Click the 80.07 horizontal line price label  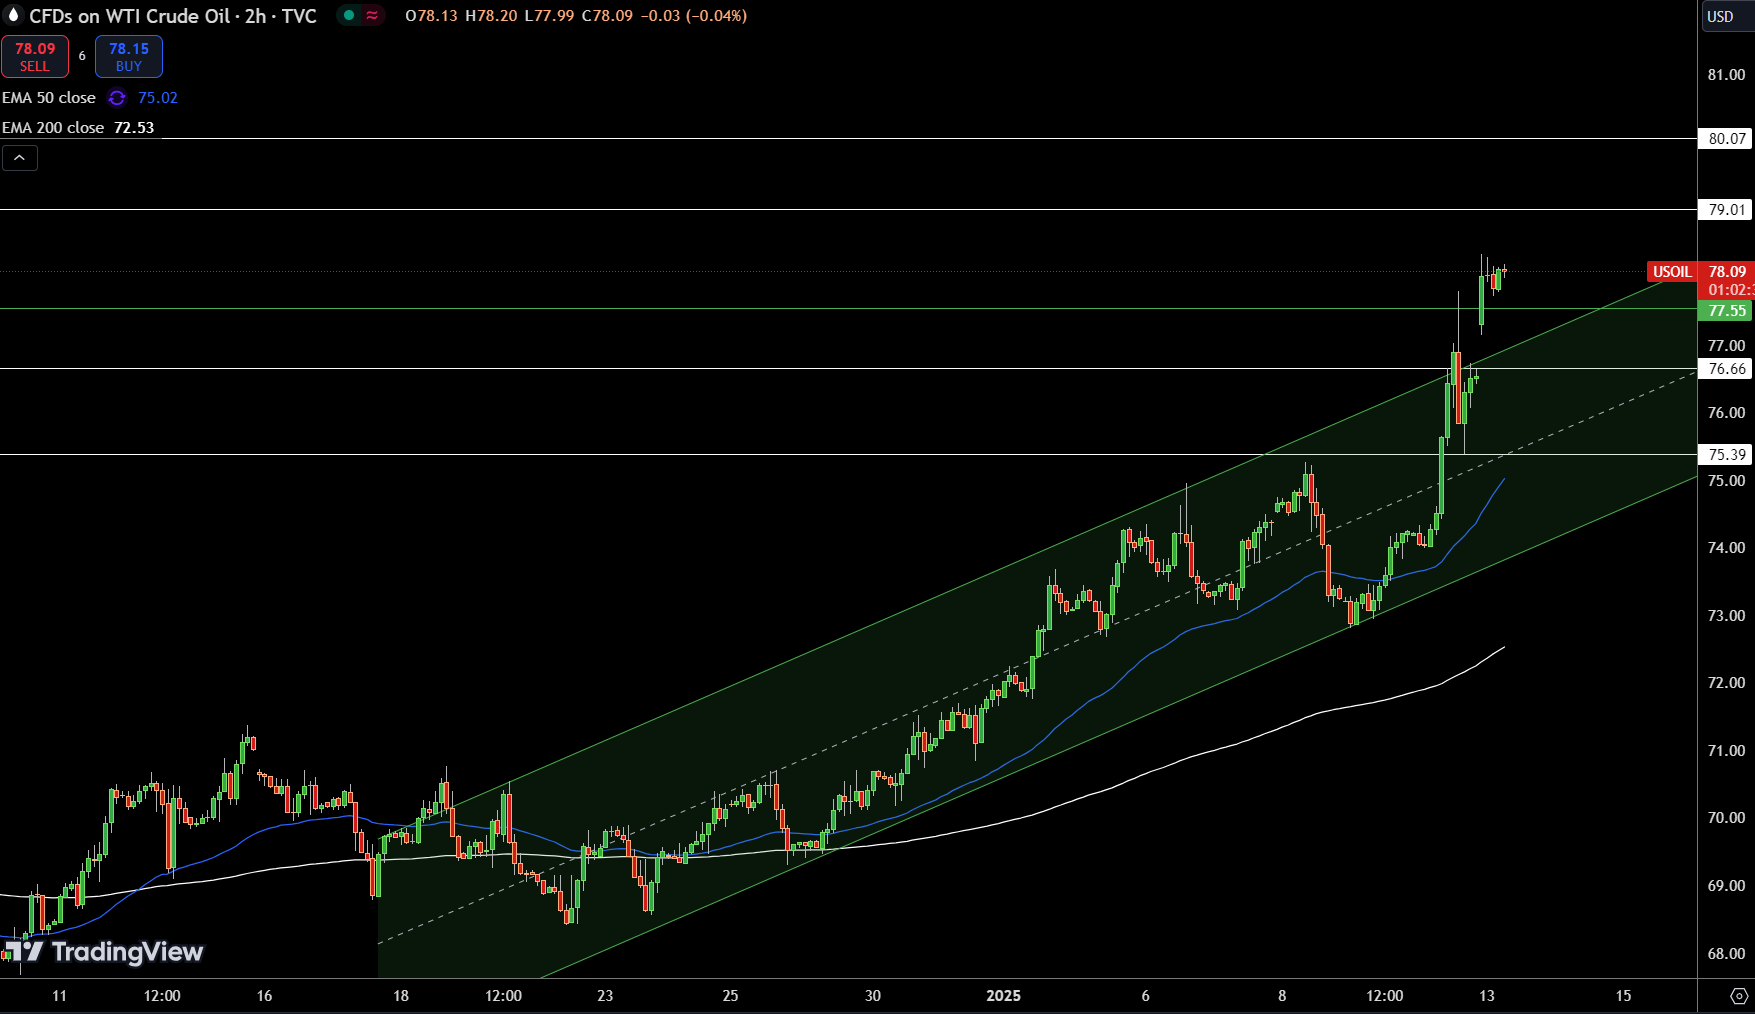coord(1726,139)
